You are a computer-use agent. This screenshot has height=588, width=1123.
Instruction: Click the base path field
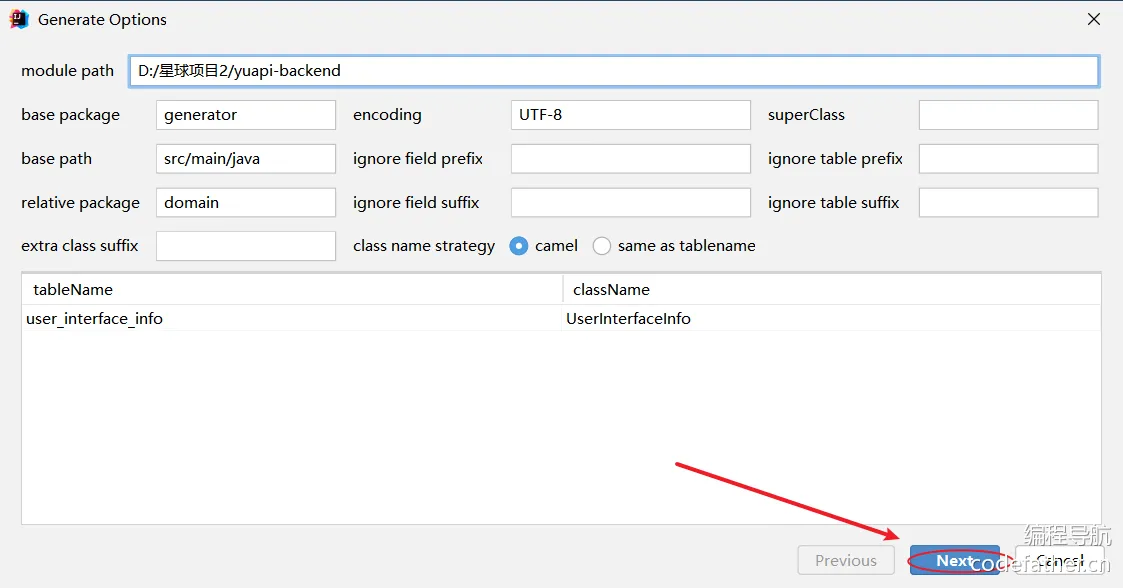tap(246, 158)
